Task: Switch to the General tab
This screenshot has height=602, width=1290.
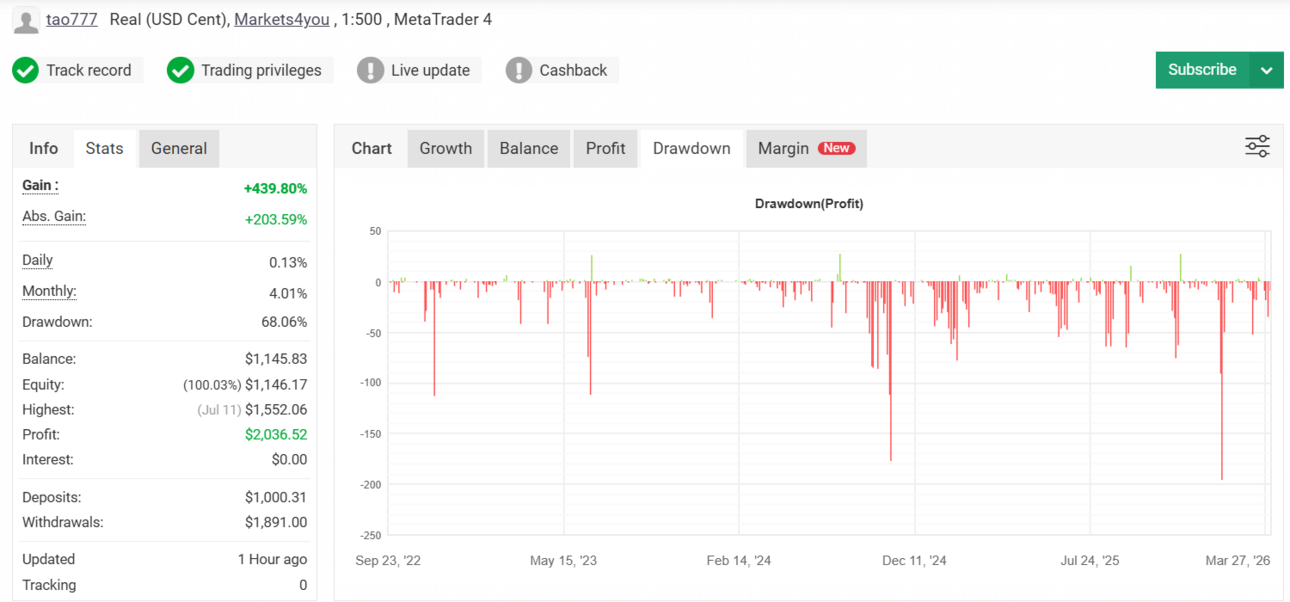Action: (179, 148)
